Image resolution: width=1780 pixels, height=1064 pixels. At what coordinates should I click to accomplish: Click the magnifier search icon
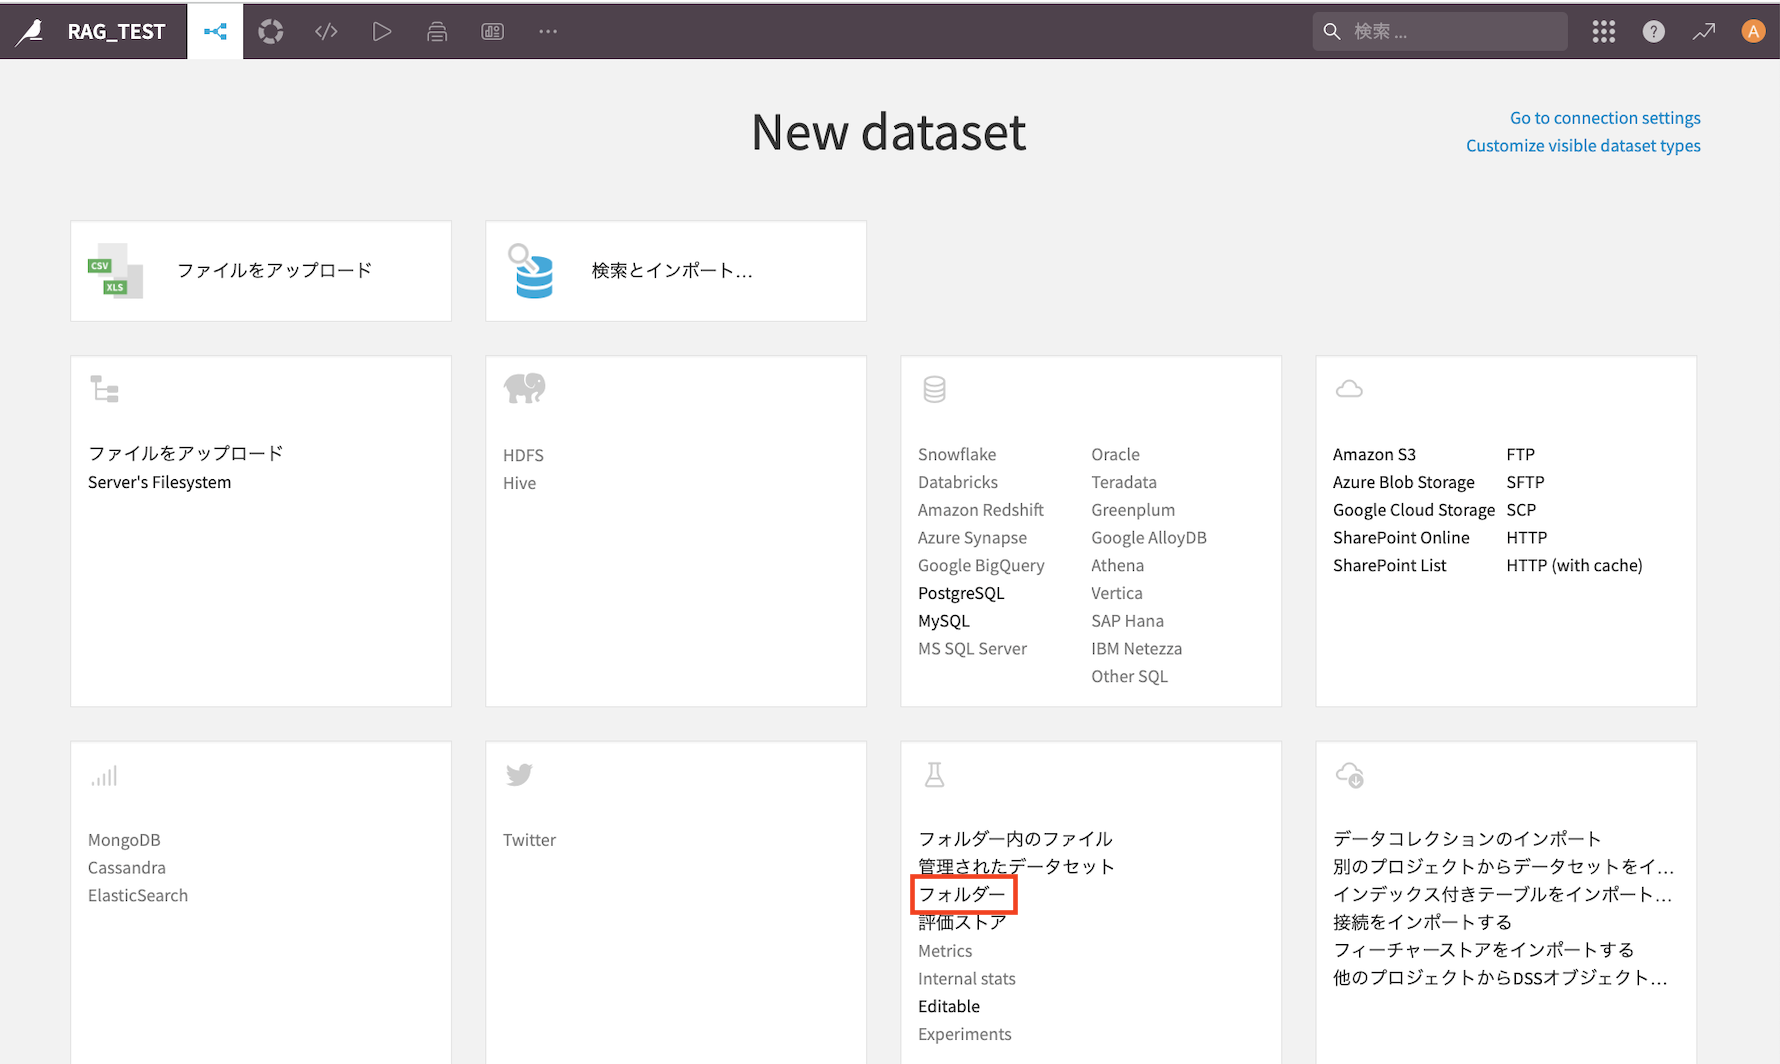tap(1332, 32)
